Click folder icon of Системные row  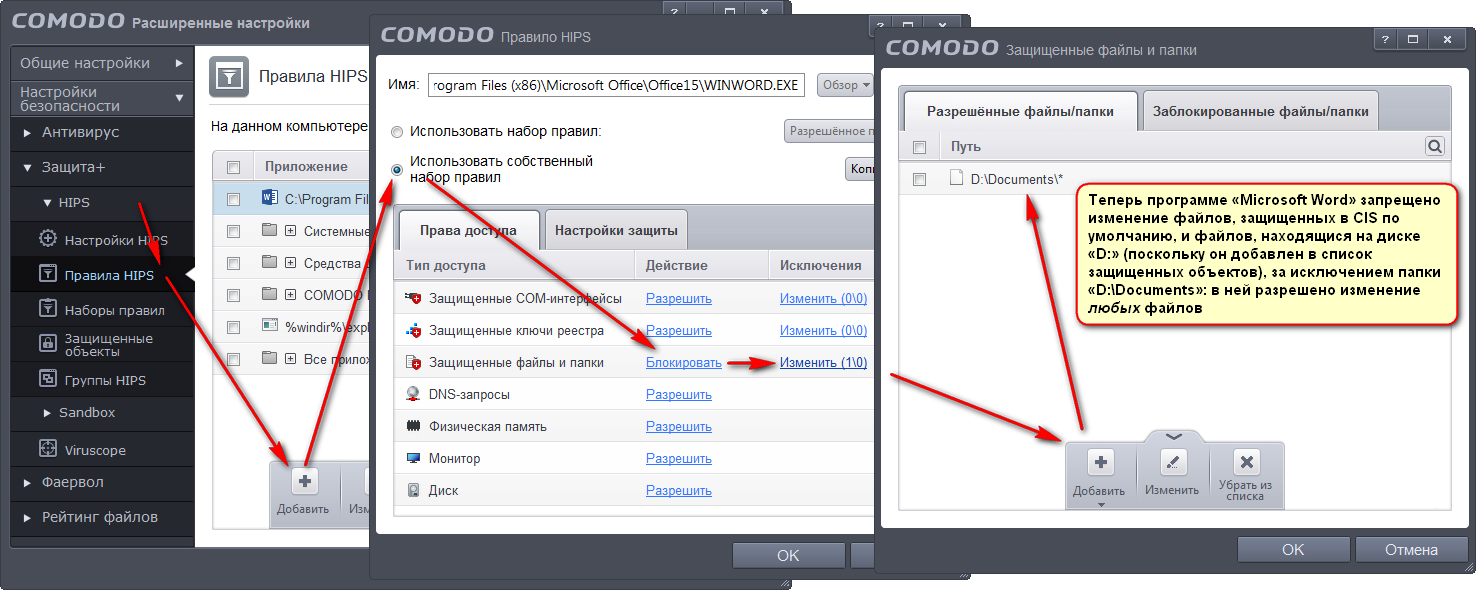tap(269, 231)
